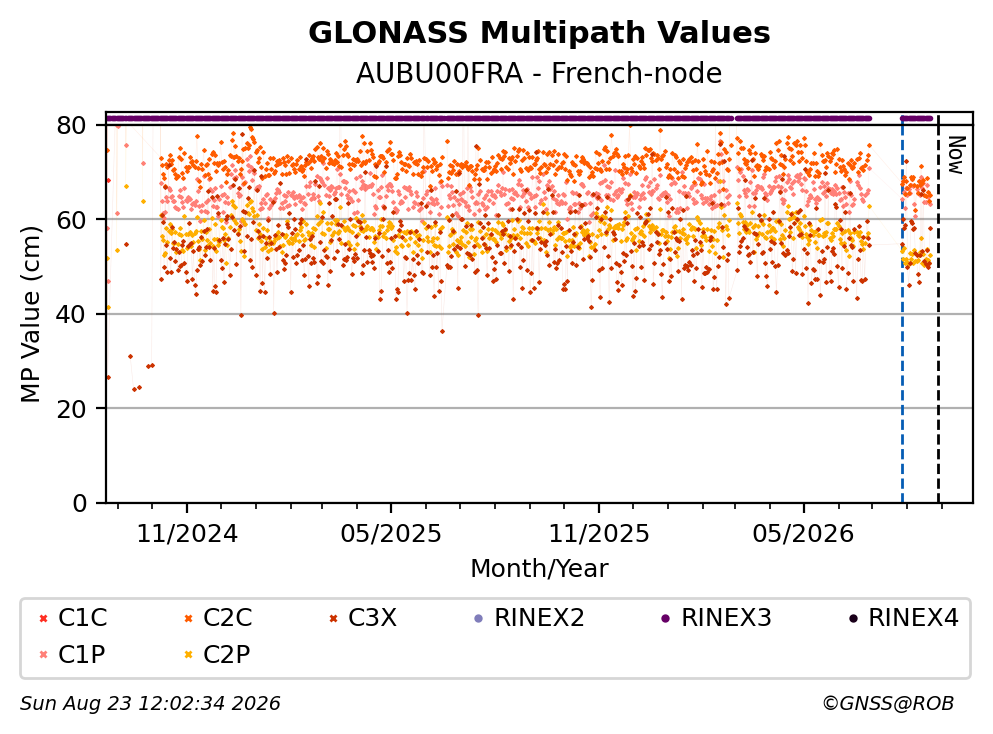Click the RINEX4 legend dot
Image resolution: width=993 pixels, height=734 pixels.
click(x=853, y=618)
